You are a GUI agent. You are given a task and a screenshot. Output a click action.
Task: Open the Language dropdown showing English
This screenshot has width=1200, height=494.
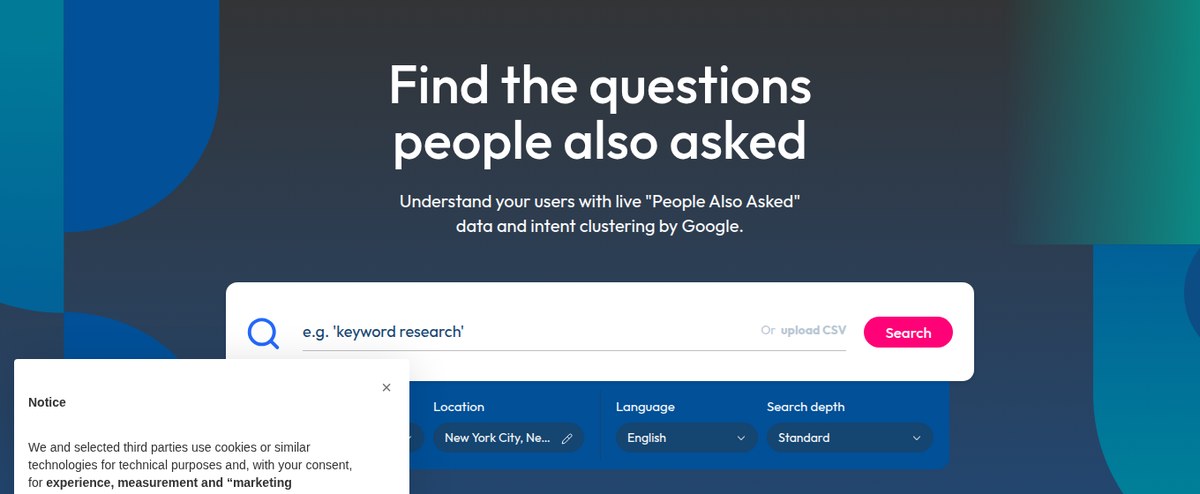[686, 438]
